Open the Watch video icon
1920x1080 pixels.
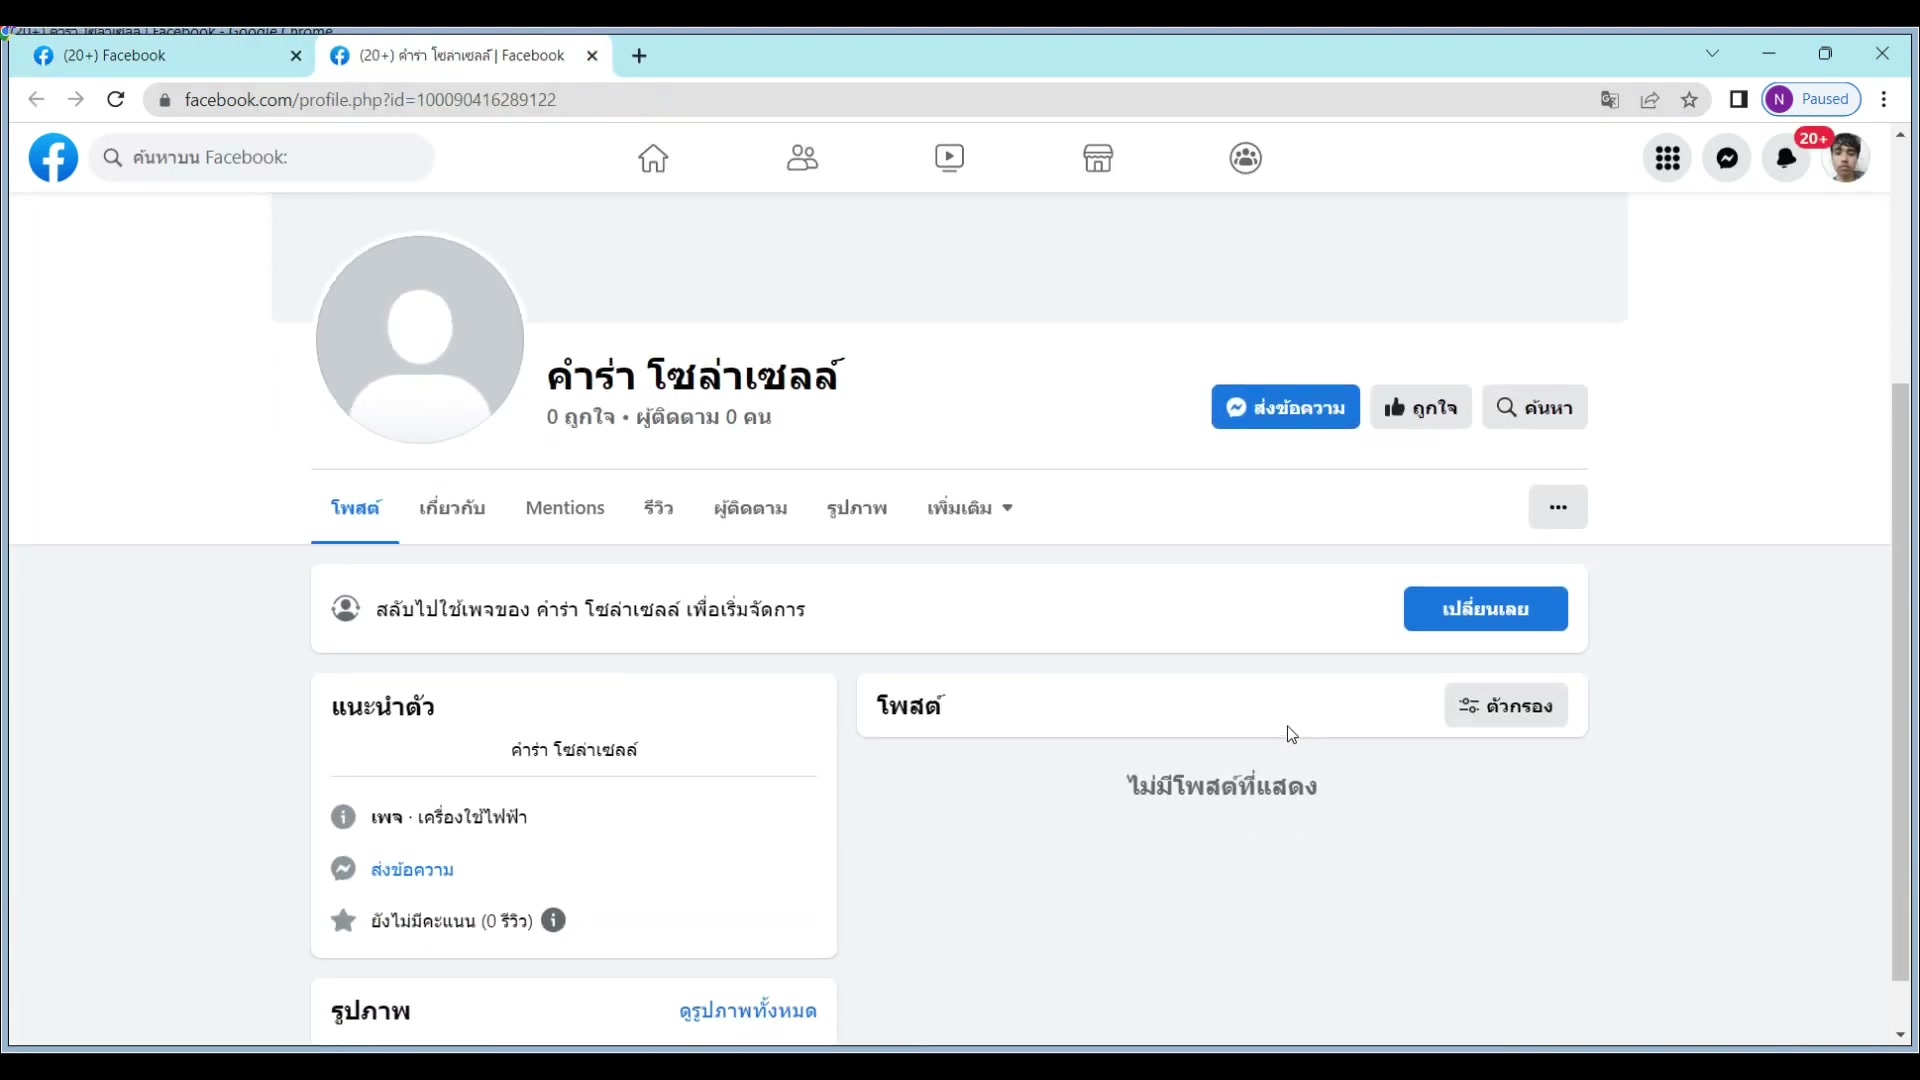(x=948, y=157)
